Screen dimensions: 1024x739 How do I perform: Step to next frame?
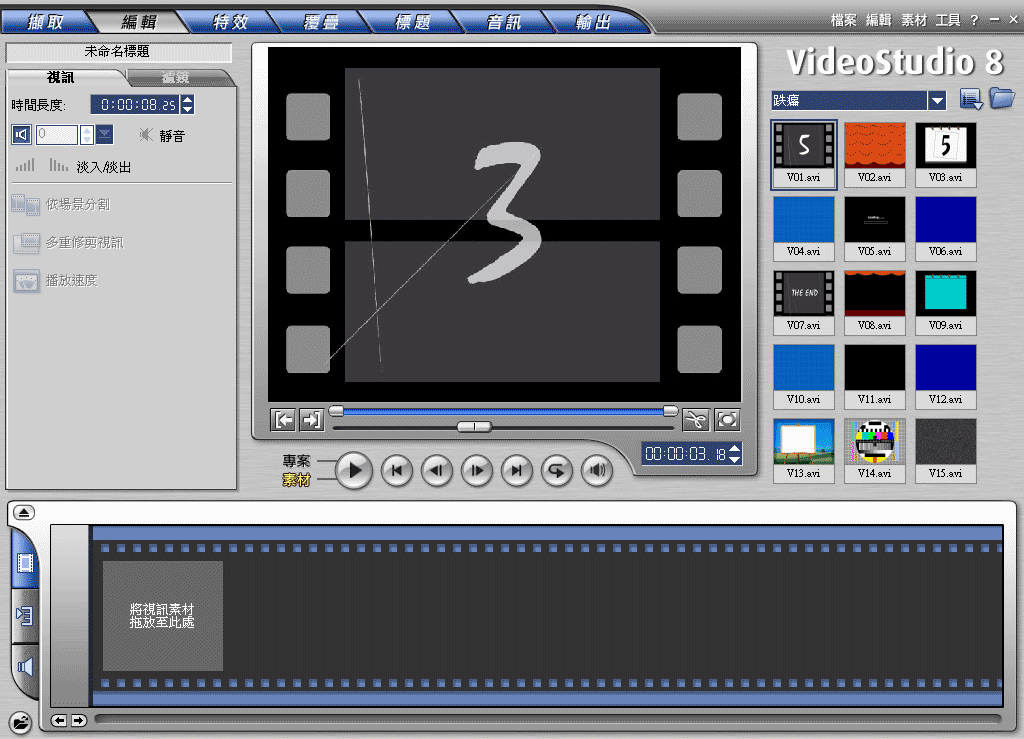477,470
